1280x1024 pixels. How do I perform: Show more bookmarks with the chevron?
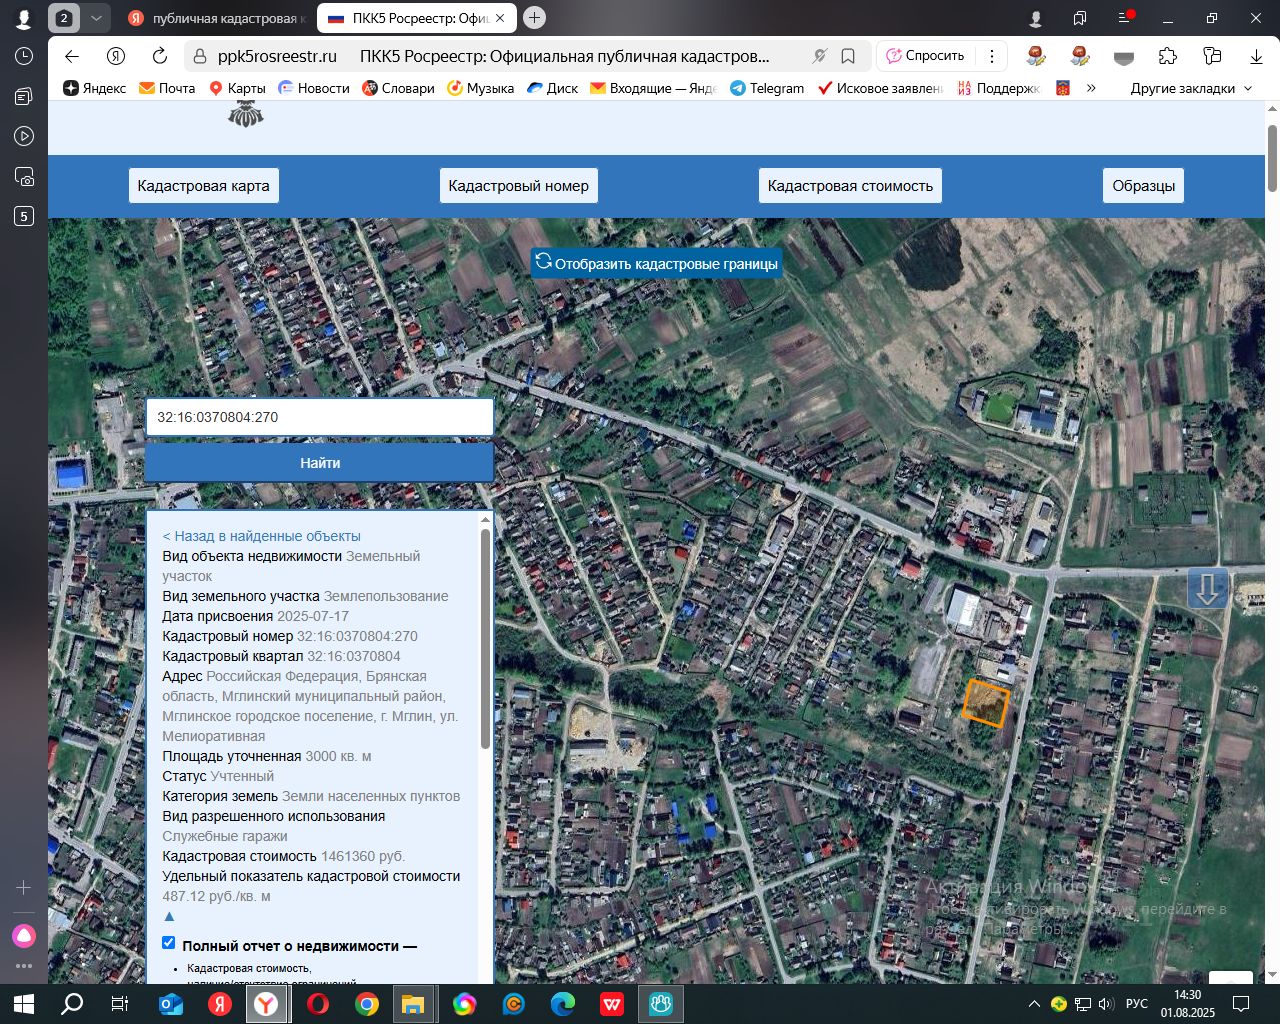pyautogui.click(x=1091, y=88)
